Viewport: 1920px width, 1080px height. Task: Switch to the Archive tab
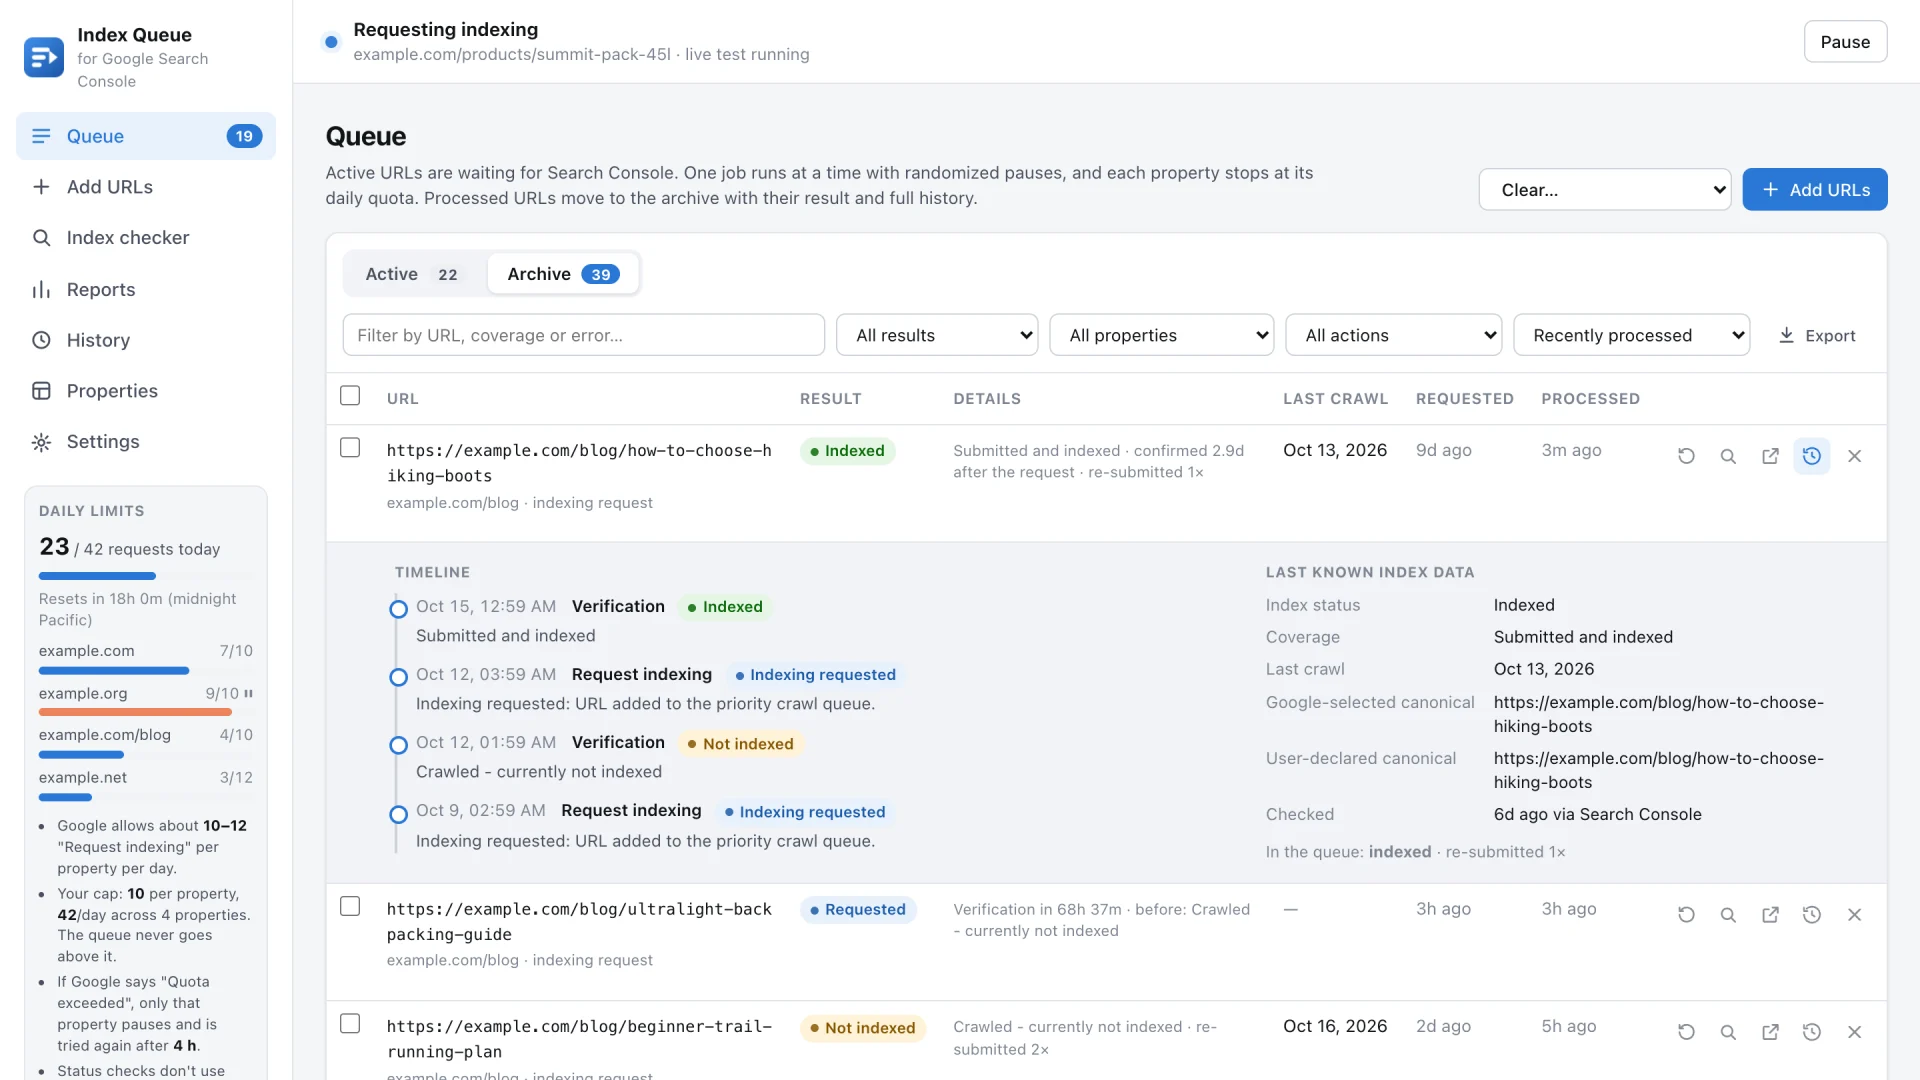pyautogui.click(x=563, y=274)
